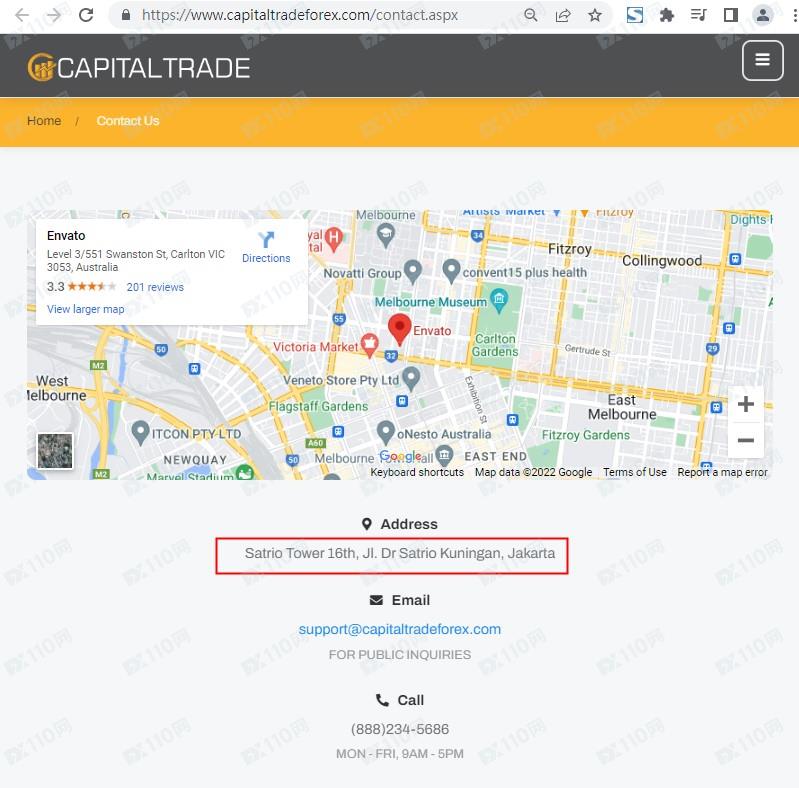Click the URL address bar field
The width and height of the screenshot is (799, 788).
click(x=320, y=15)
